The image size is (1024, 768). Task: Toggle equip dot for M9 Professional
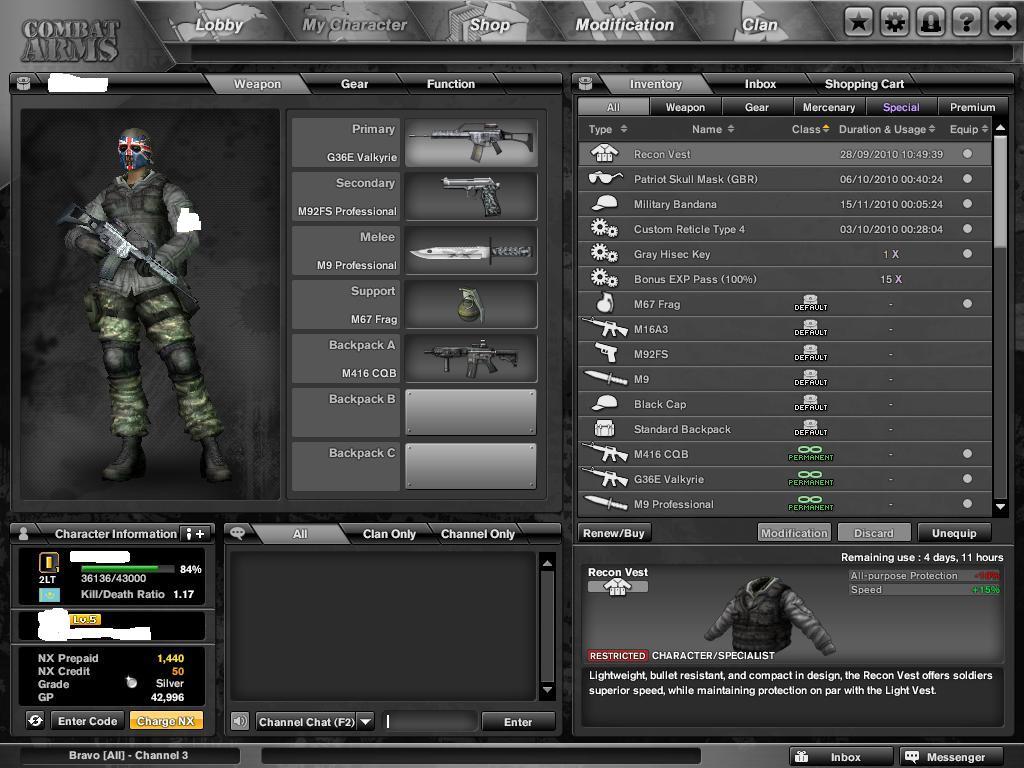pos(967,504)
